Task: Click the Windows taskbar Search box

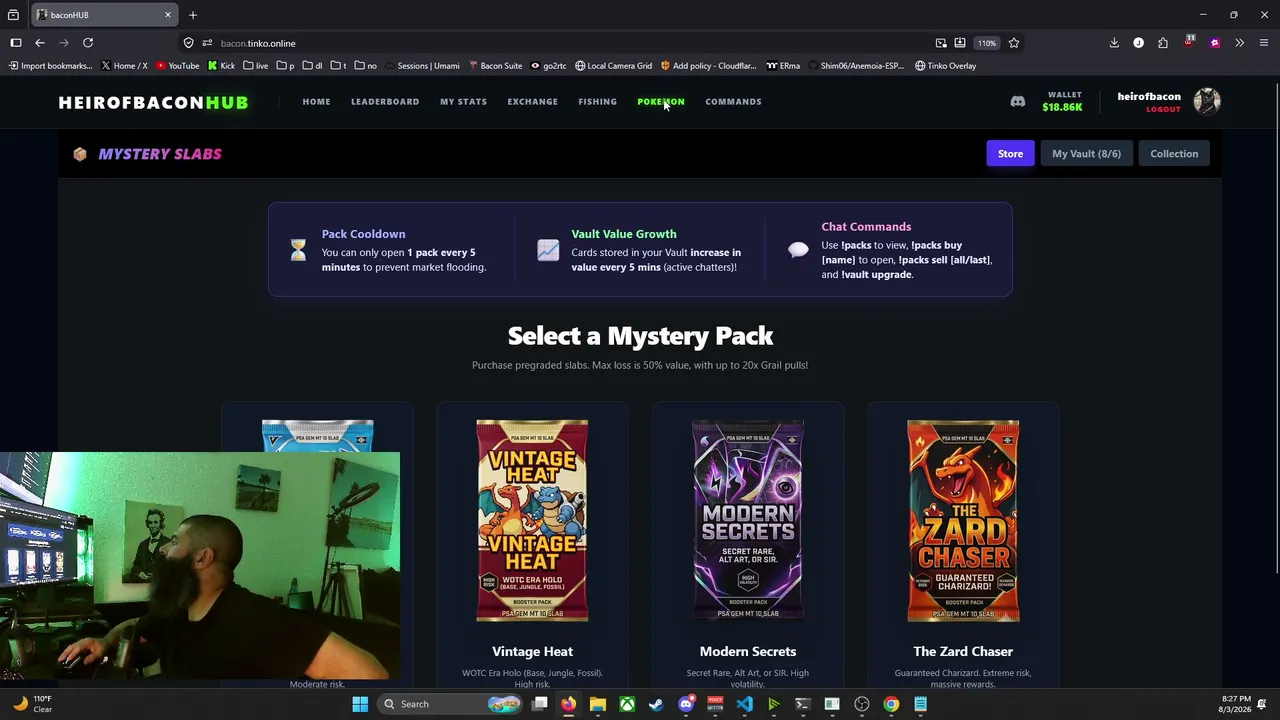Action: coord(450,704)
